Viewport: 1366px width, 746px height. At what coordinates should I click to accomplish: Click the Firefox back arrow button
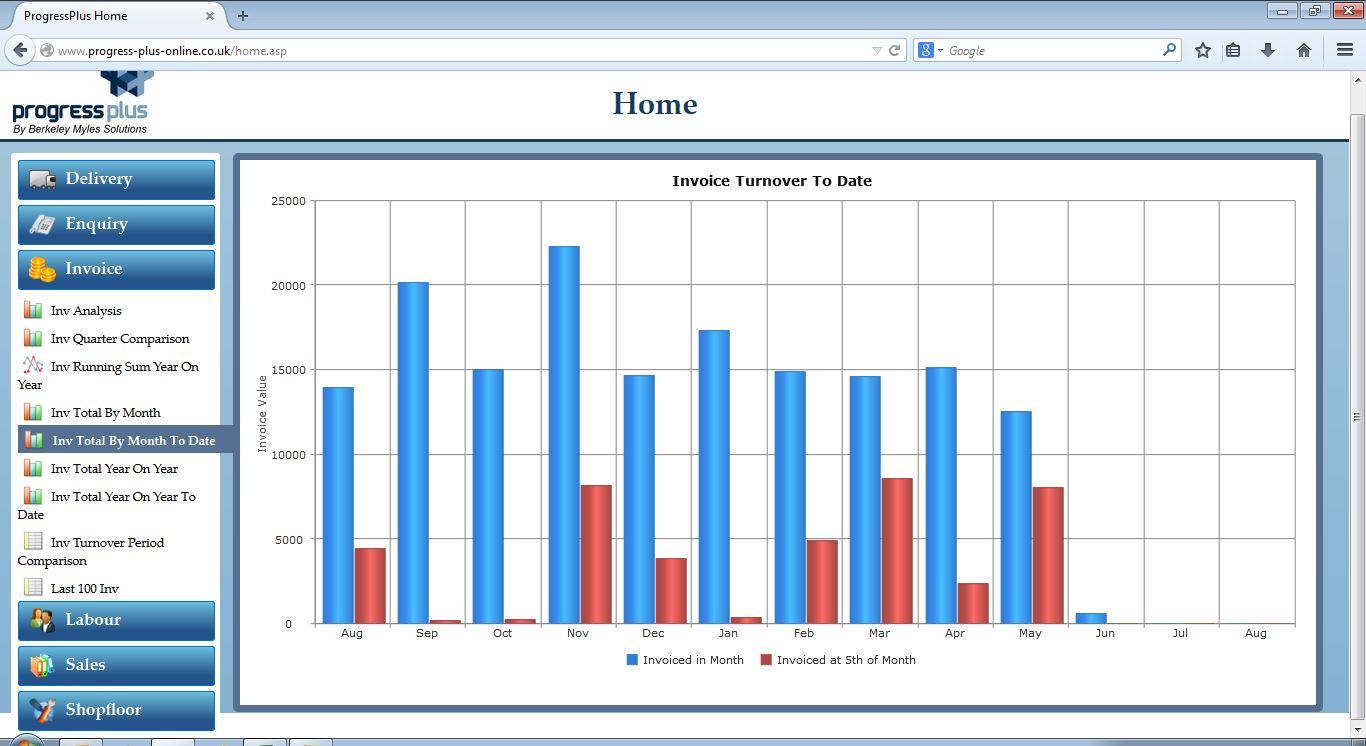point(20,50)
